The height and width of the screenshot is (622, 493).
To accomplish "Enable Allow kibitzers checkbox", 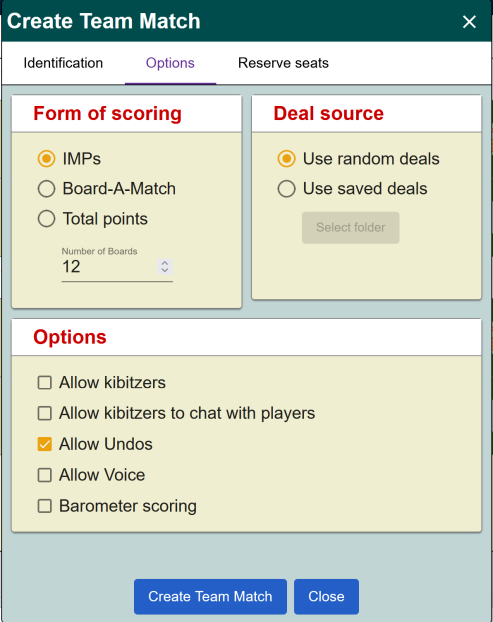I will point(44,383).
